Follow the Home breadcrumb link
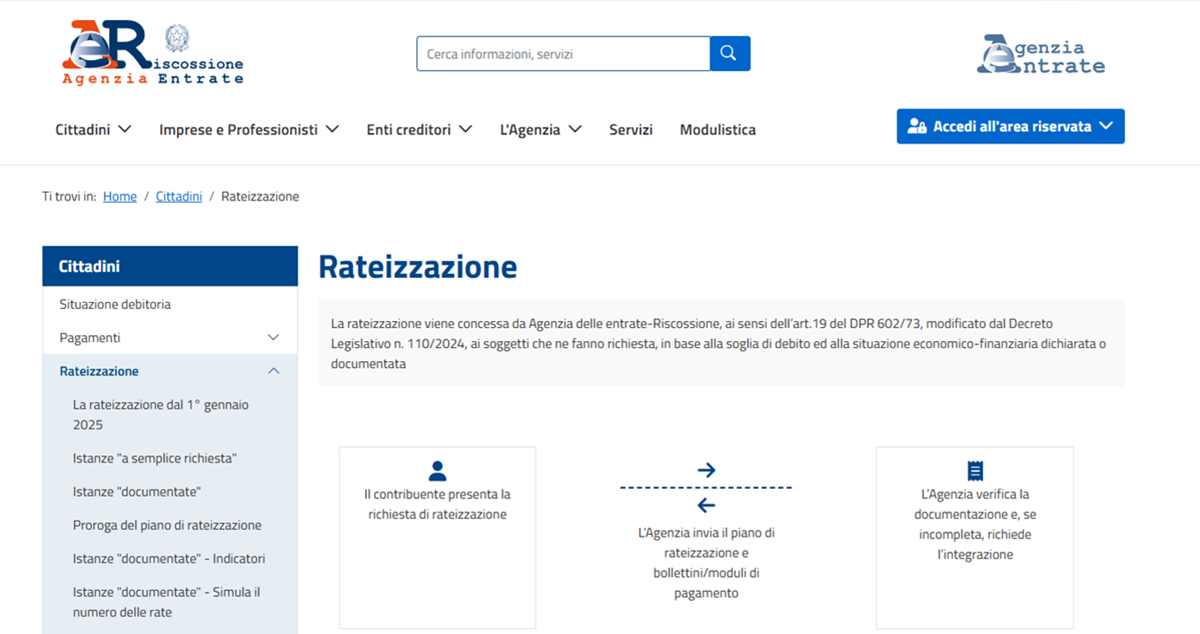 click(x=120, y=196)
